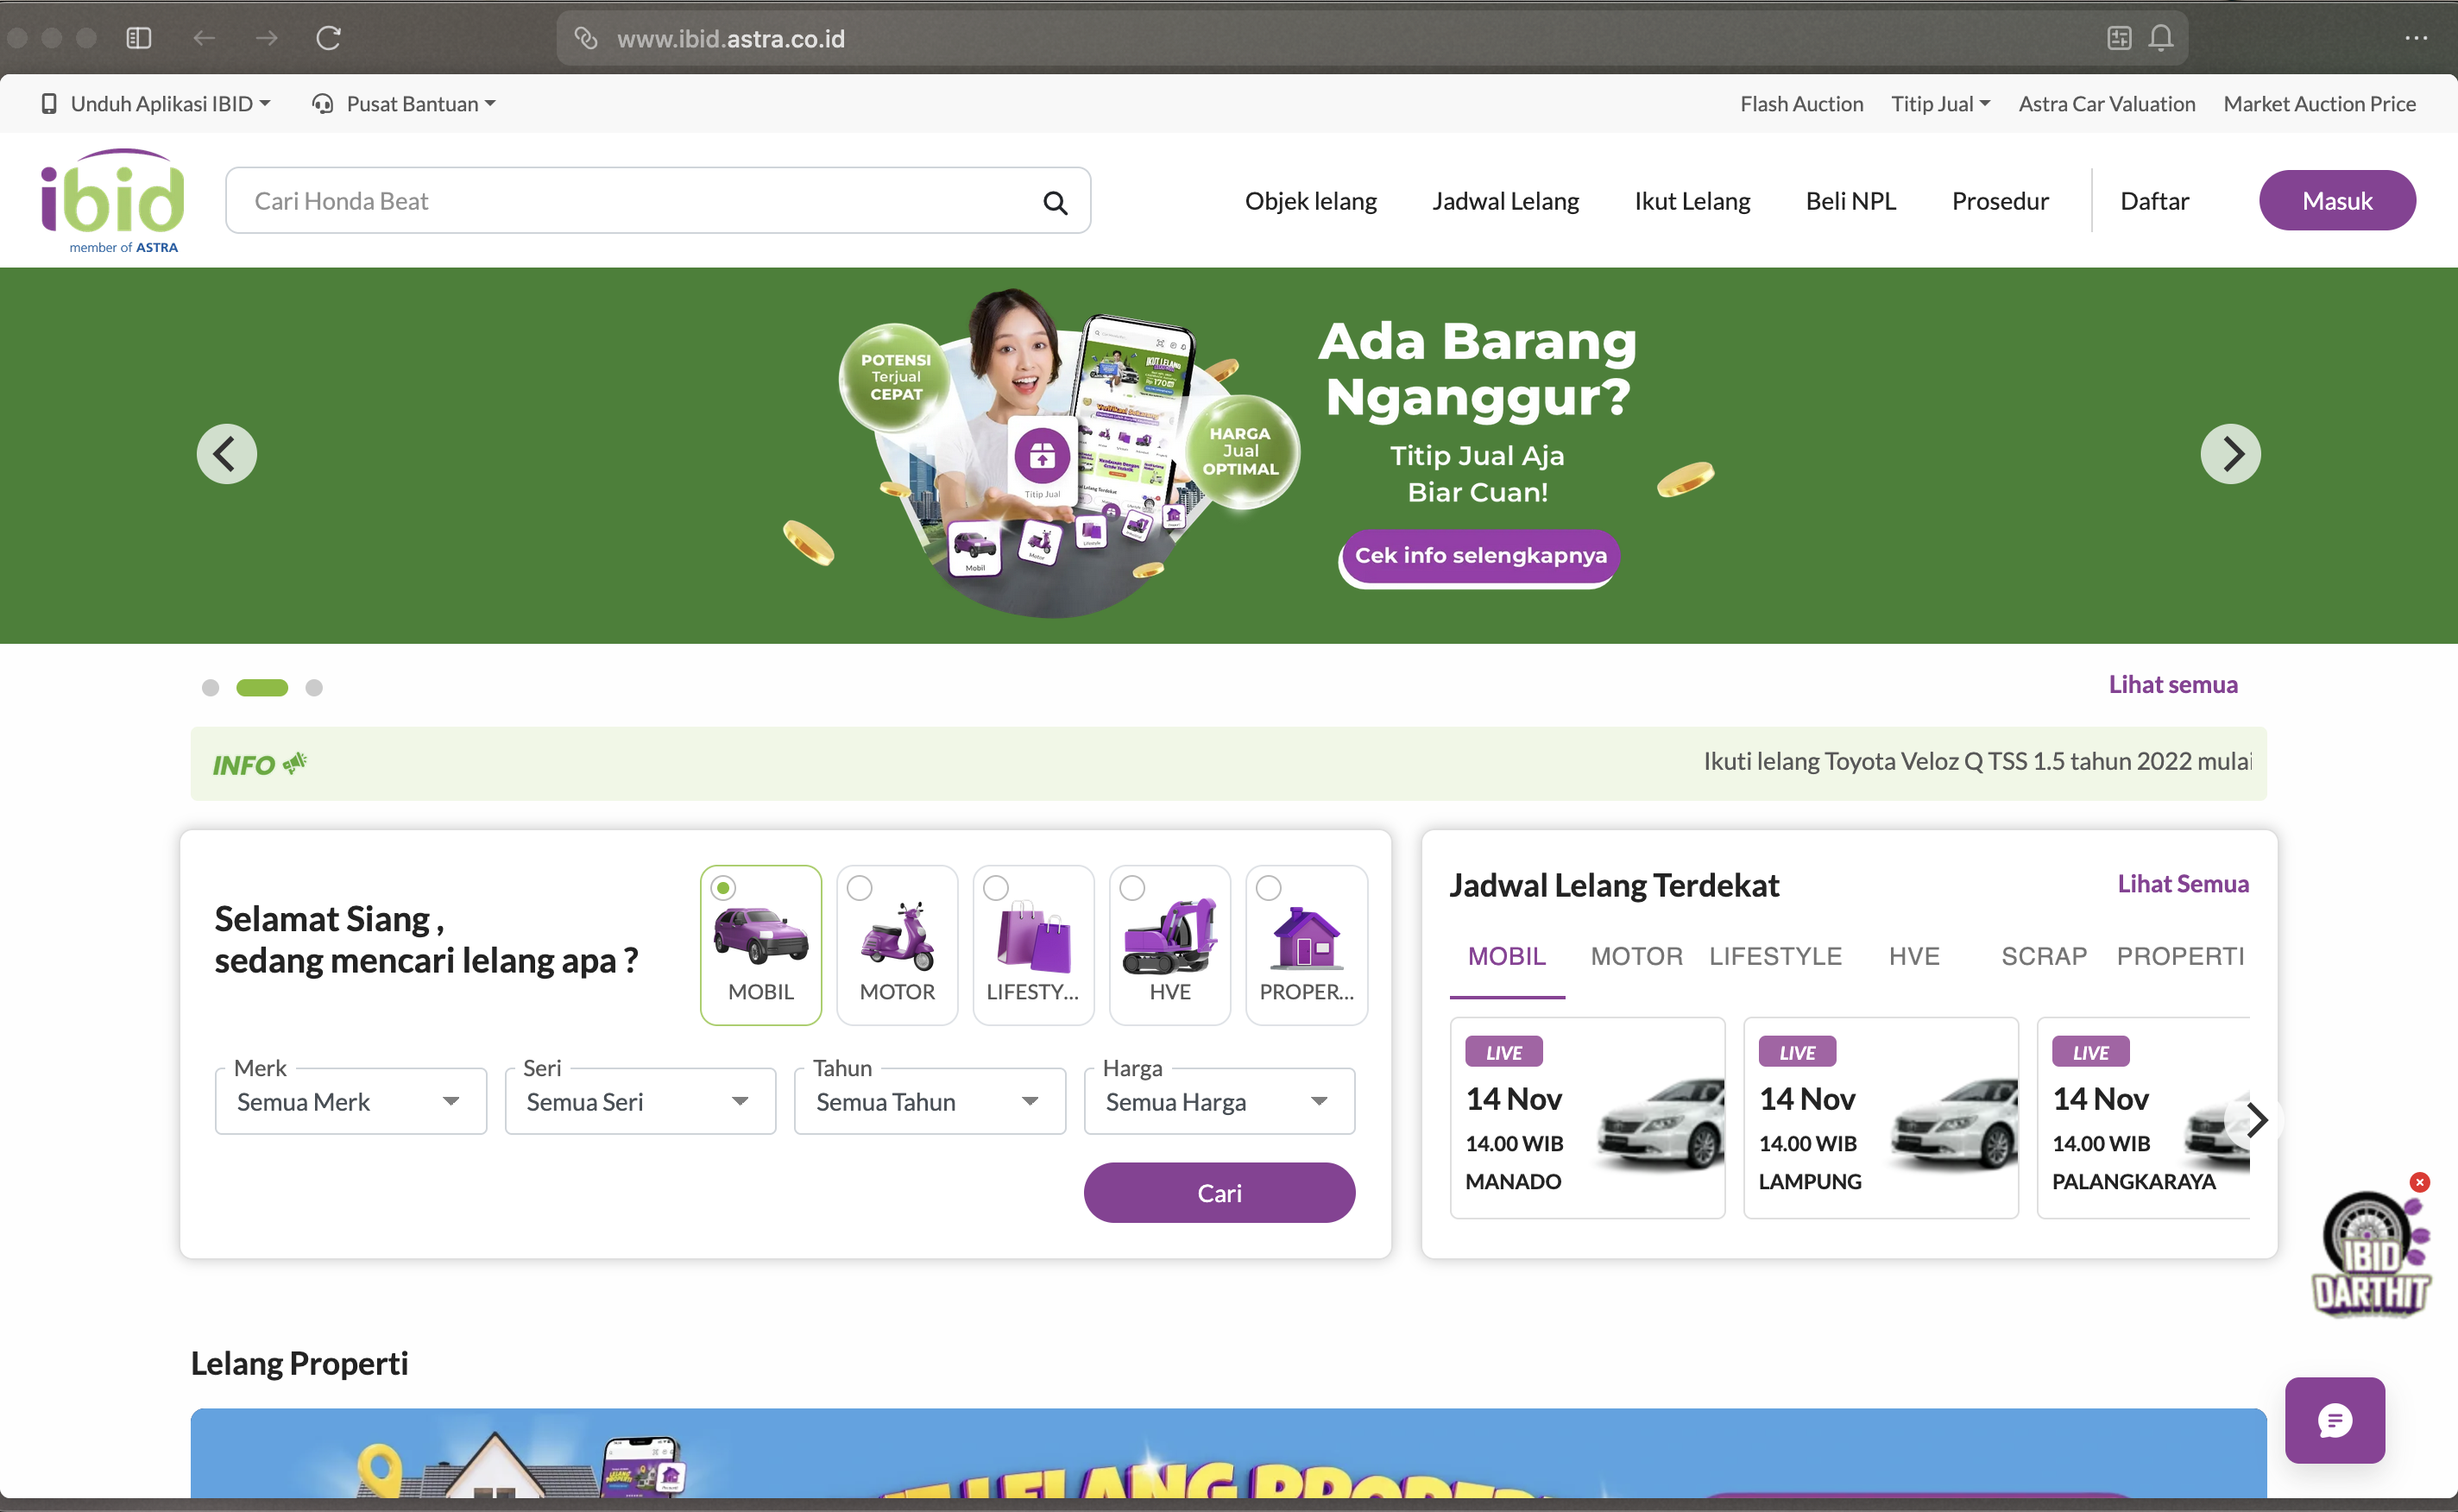Jump to third banner carousel dot
The image size is (2458, 1512).
[314, 688]
